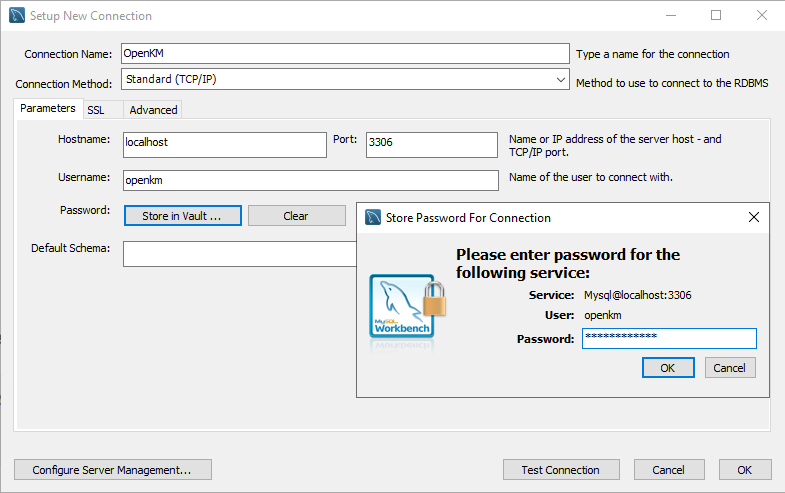Open the Advanced tab

pos(153,110)
